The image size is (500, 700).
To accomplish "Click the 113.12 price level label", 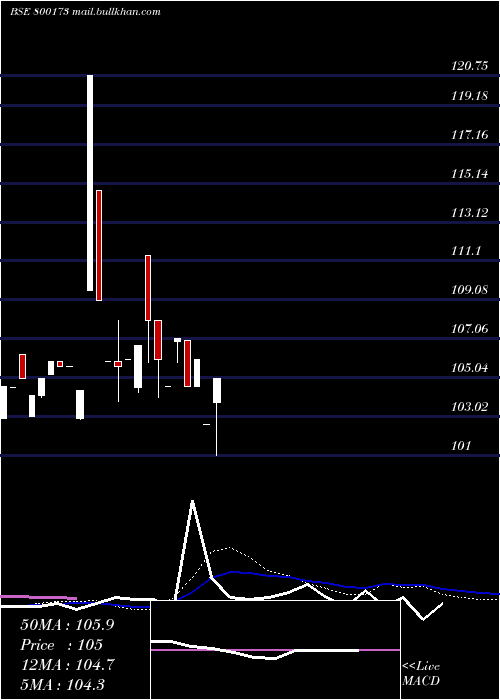I will coord(469,212).
